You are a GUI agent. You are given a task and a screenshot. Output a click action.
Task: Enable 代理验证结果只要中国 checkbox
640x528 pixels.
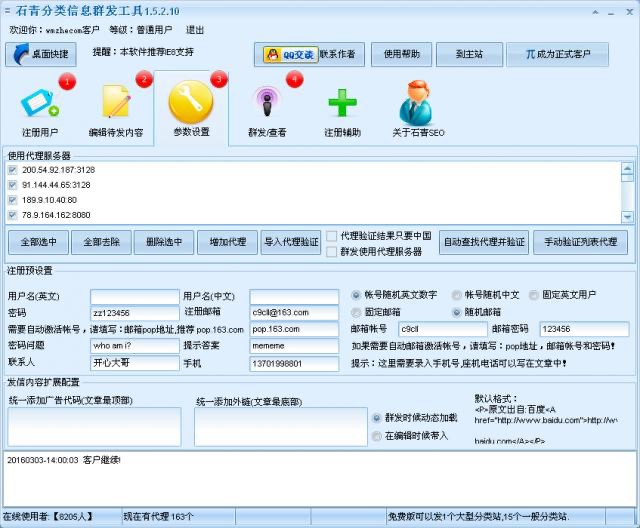click(x=332, y=236)
